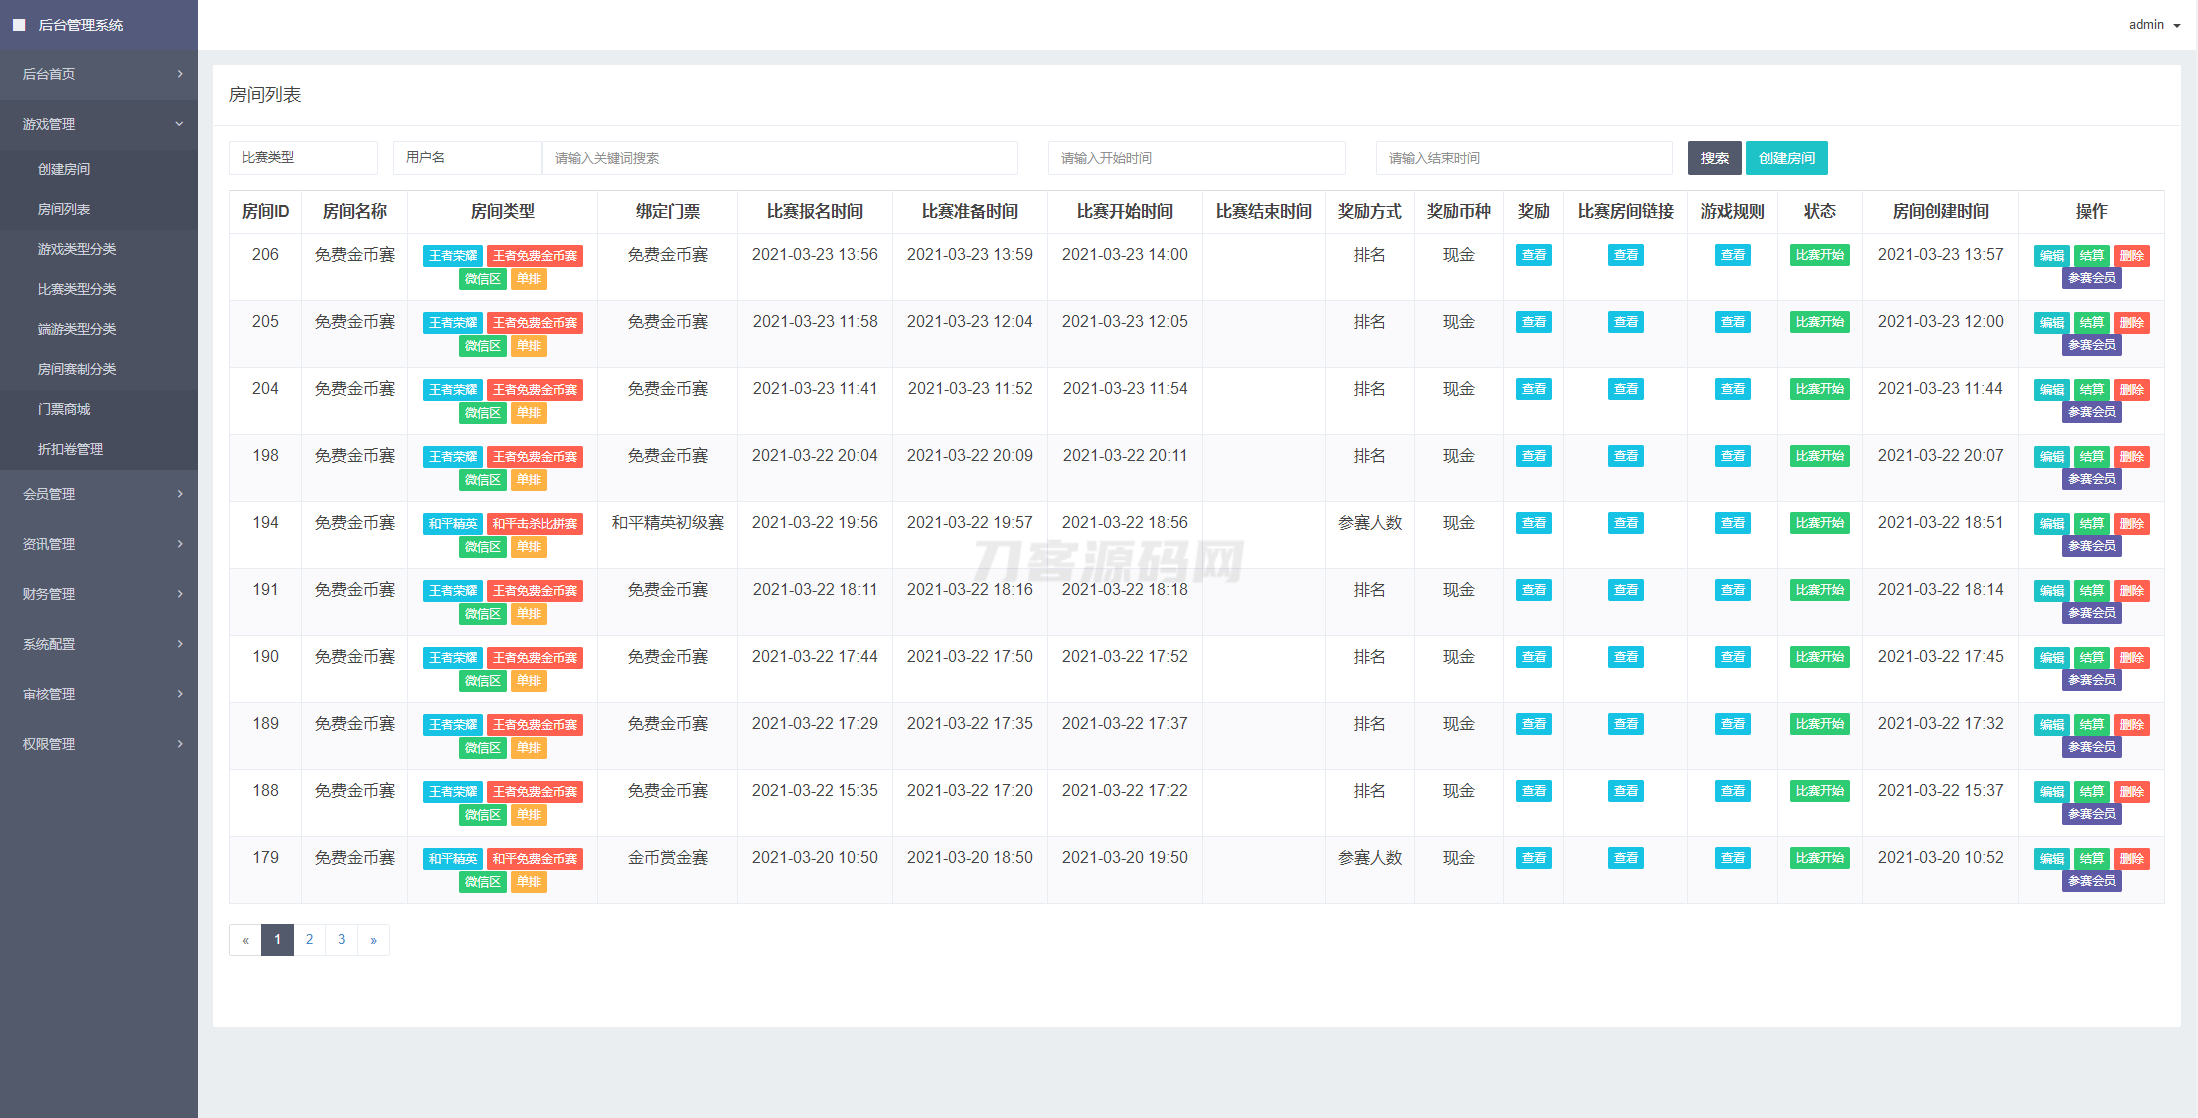The width and height of the screenshot is (2198, 1118).
Task: Collapse the 游戏管理 menu chevron
Action: 180,124
